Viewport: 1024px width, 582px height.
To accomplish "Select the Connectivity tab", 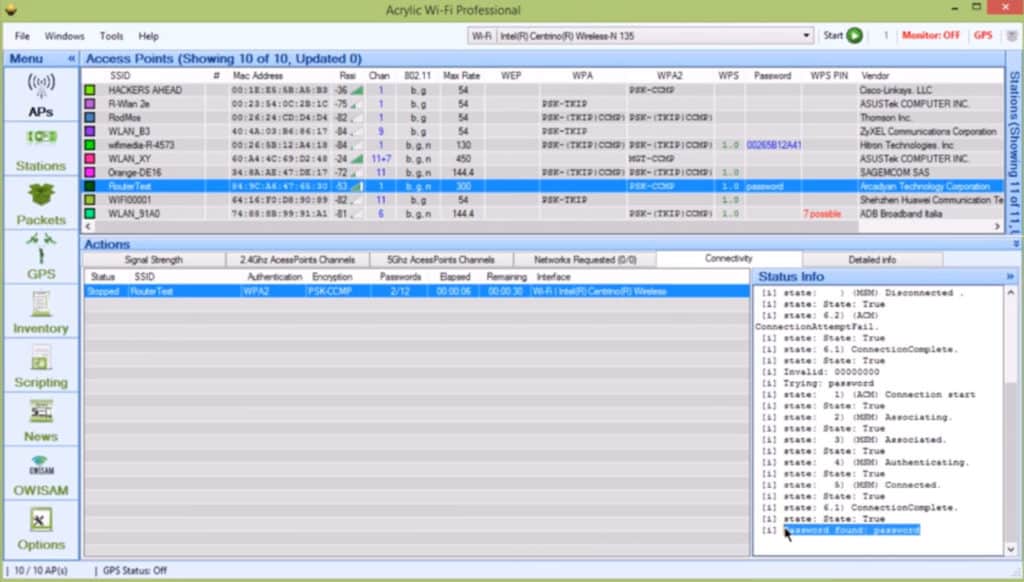I will coord(729,259).
